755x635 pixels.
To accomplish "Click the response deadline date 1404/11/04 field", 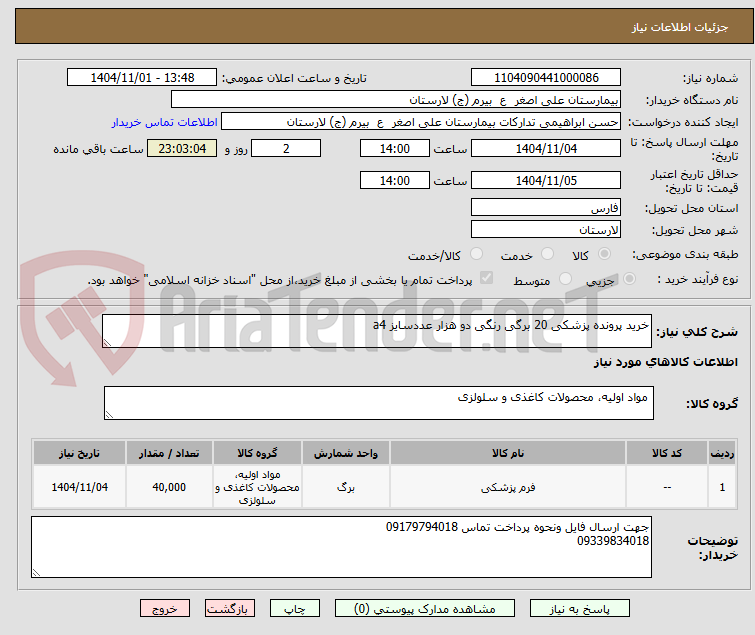I will point(546,148).
